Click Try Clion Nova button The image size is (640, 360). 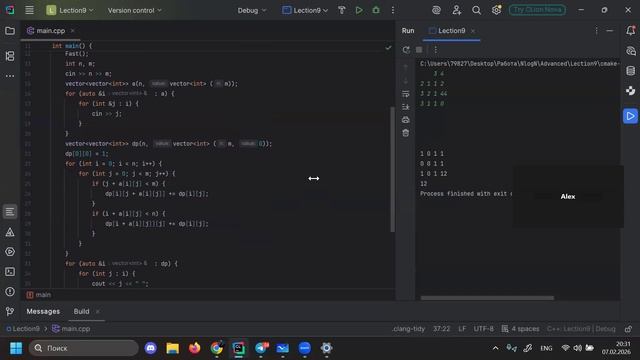click(537, 10)
